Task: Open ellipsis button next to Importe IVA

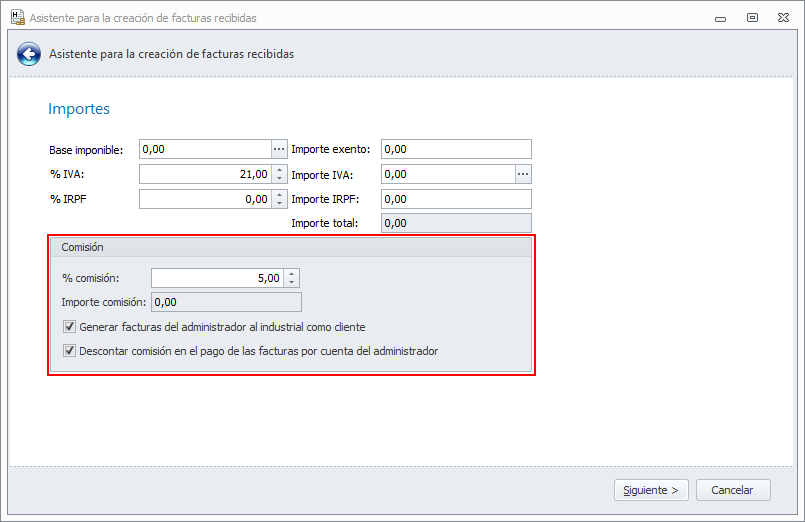Action: click(x=523, y=175)
